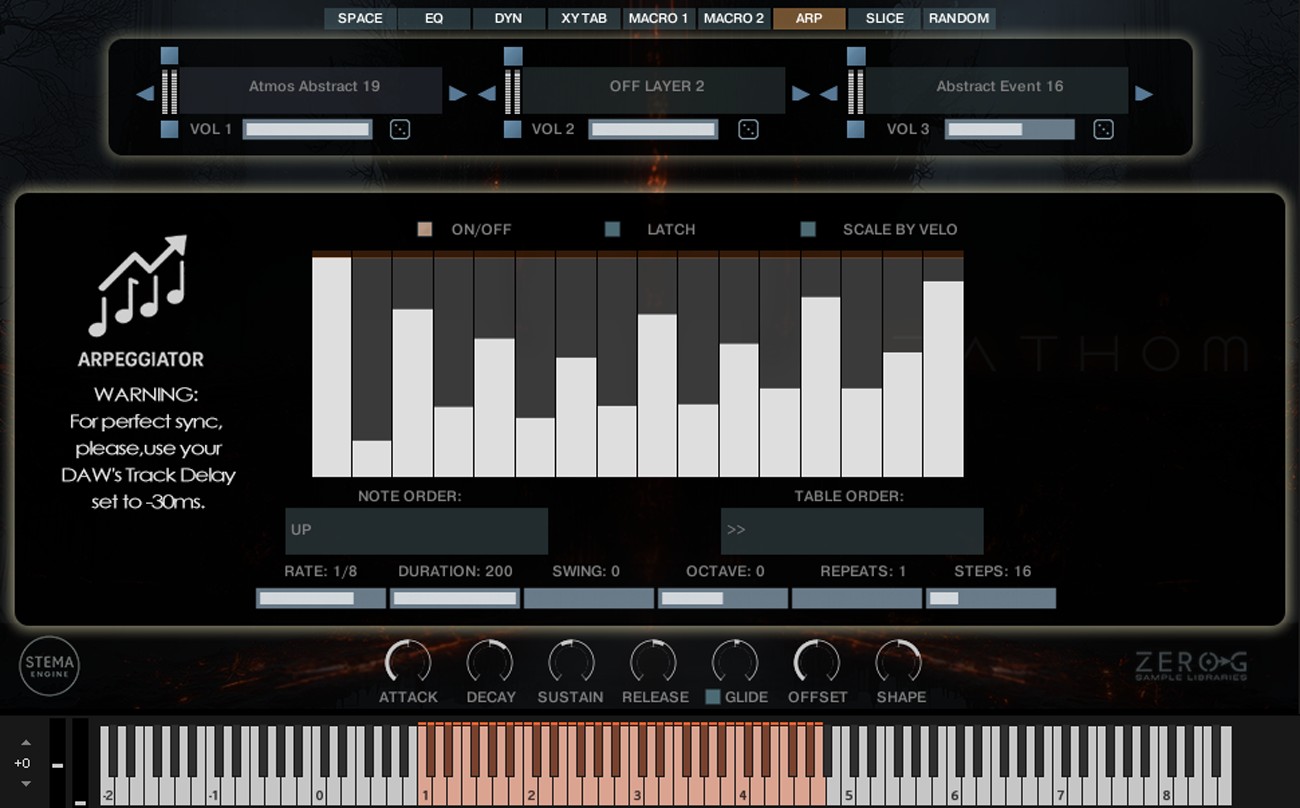This screenshot has width=1300, height=808.
Task: Click the SUSTAIN knob
Action: click(x=571, y=662)
